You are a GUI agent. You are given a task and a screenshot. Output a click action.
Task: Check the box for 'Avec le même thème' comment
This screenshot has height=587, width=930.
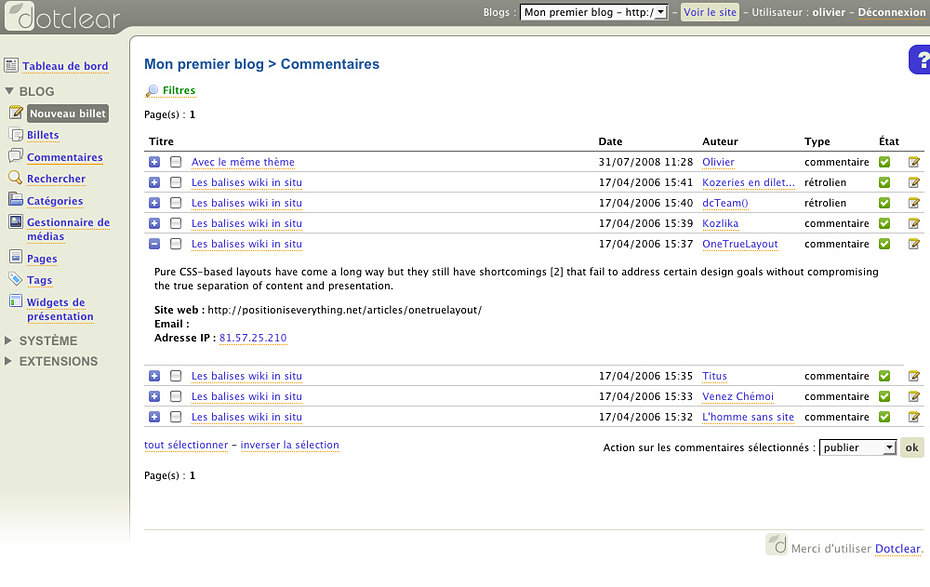tap(175, 162)
